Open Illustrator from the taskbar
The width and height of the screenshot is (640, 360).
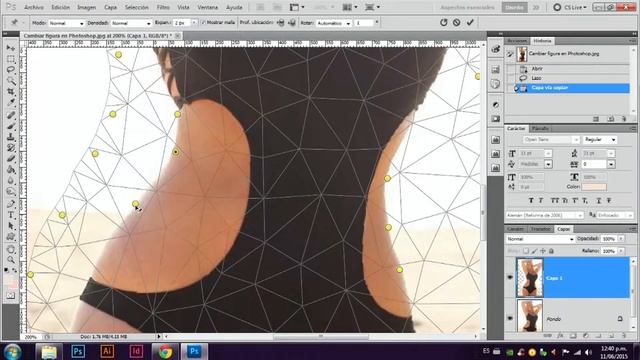click(x=107, y=351)
